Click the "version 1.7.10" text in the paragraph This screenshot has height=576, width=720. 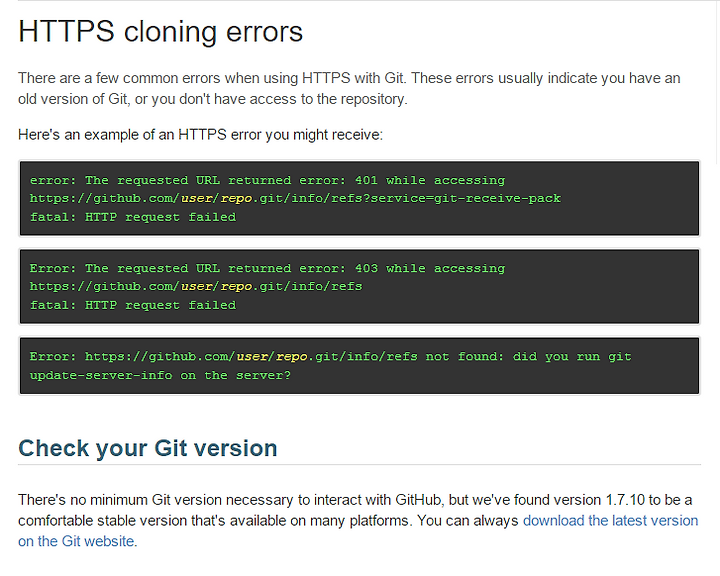598,500
